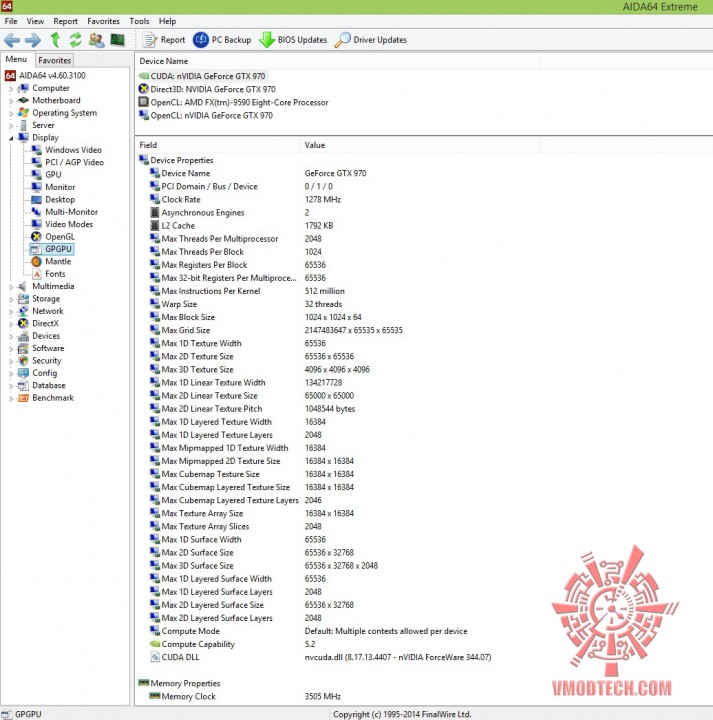Click the monitor diagnostics toolbar icon
713x720 pixels.
[118, 40]
